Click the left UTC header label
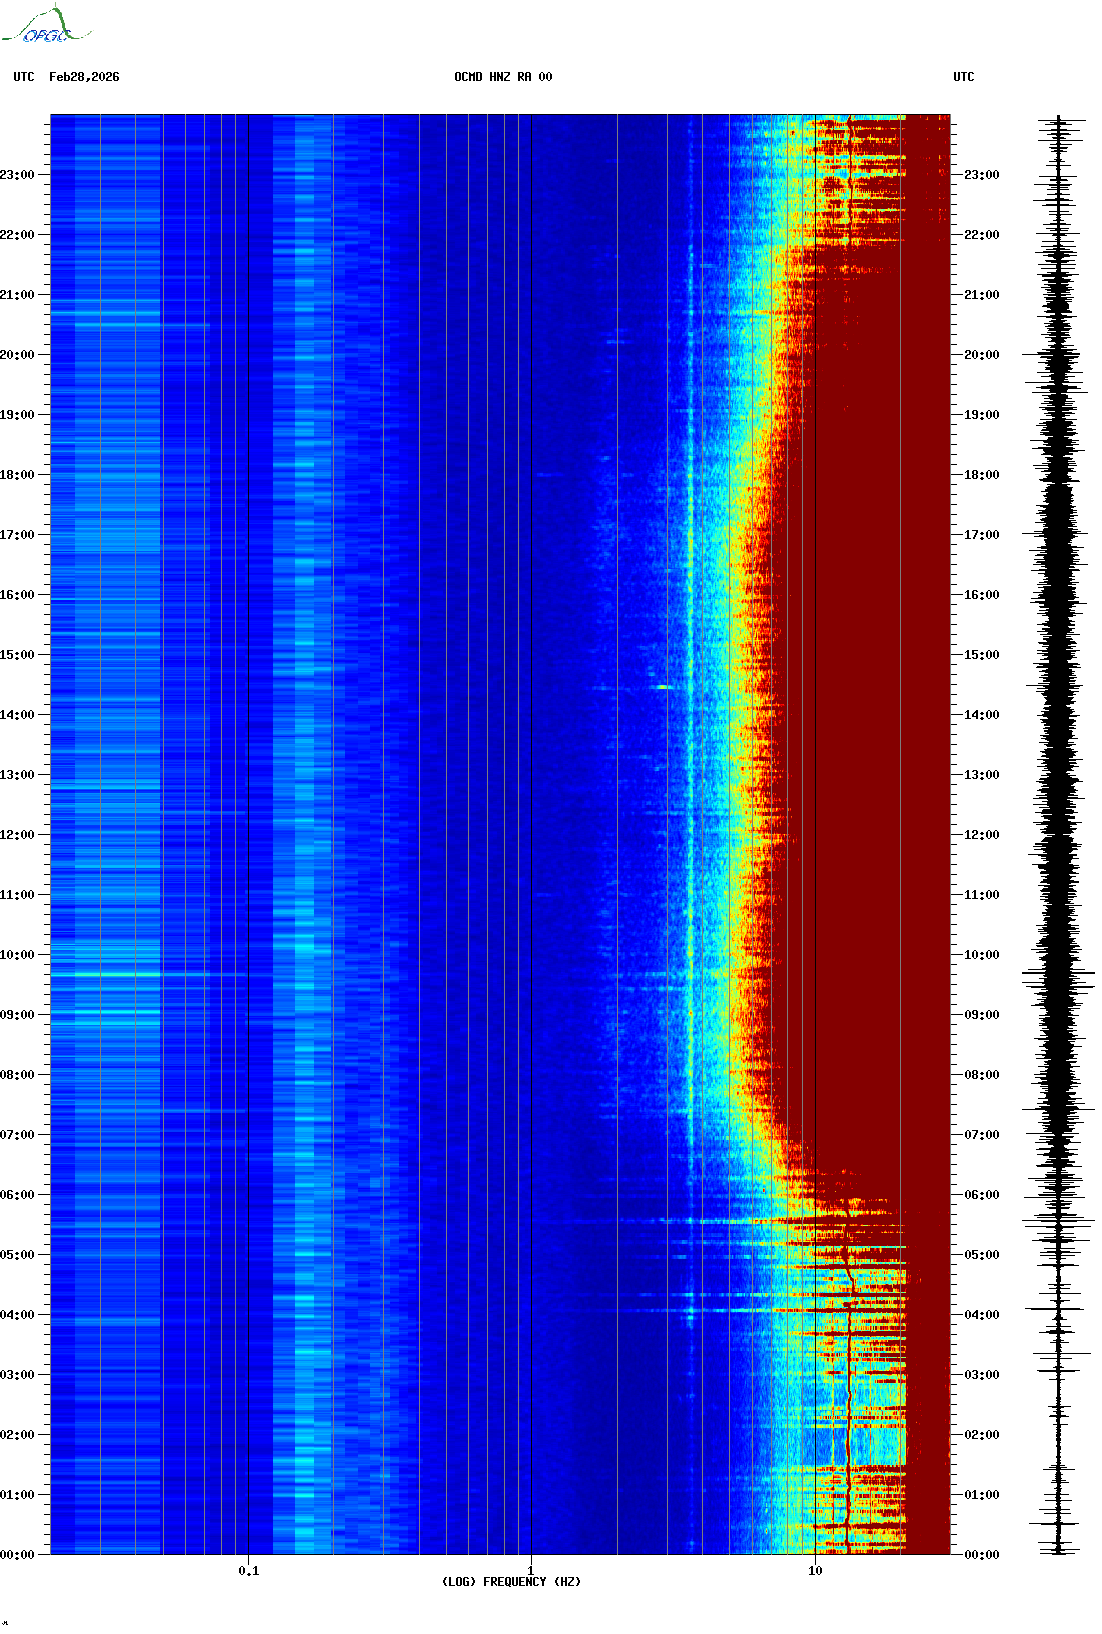 (24, 77)
